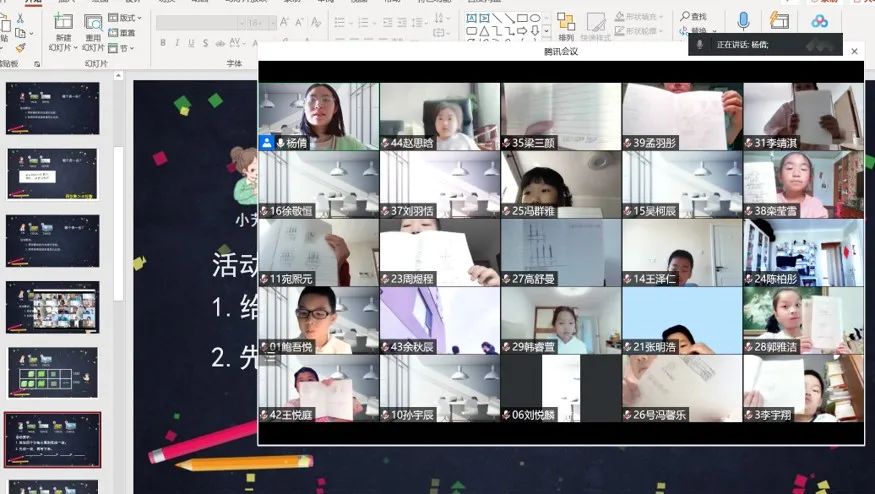
Task: Click the Decrease Indent icon
Action: tap(388, 23)
